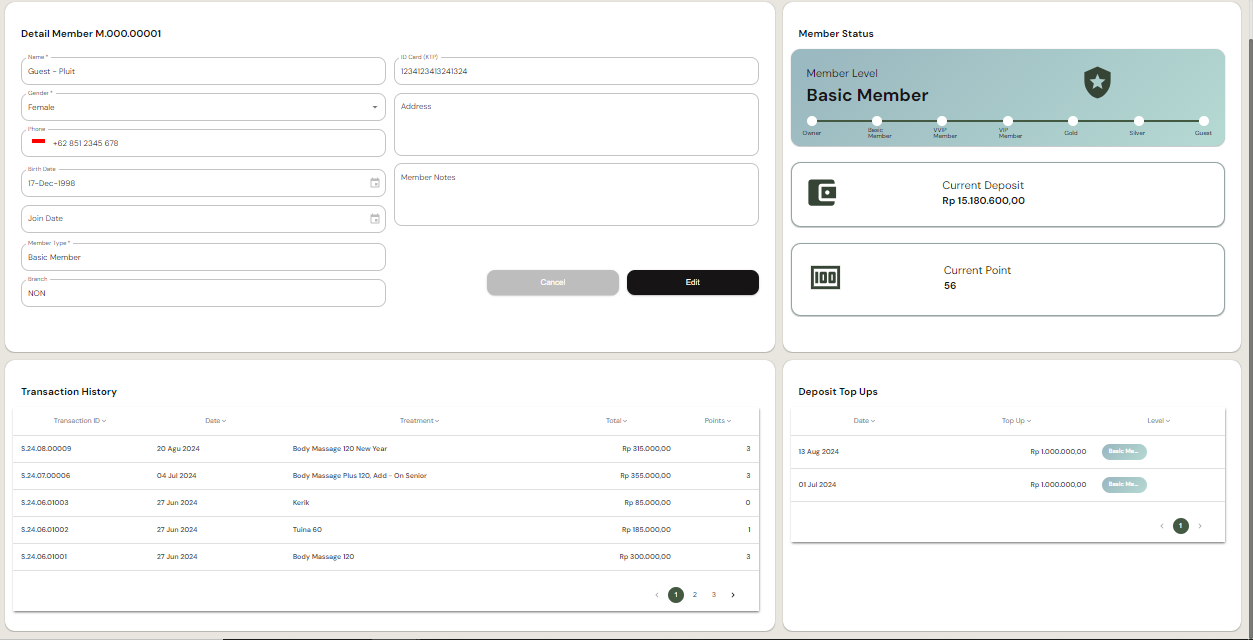Go to previous transaction history page
The width and height of the screenshot is (1253, 640).
tap(657, 595)
